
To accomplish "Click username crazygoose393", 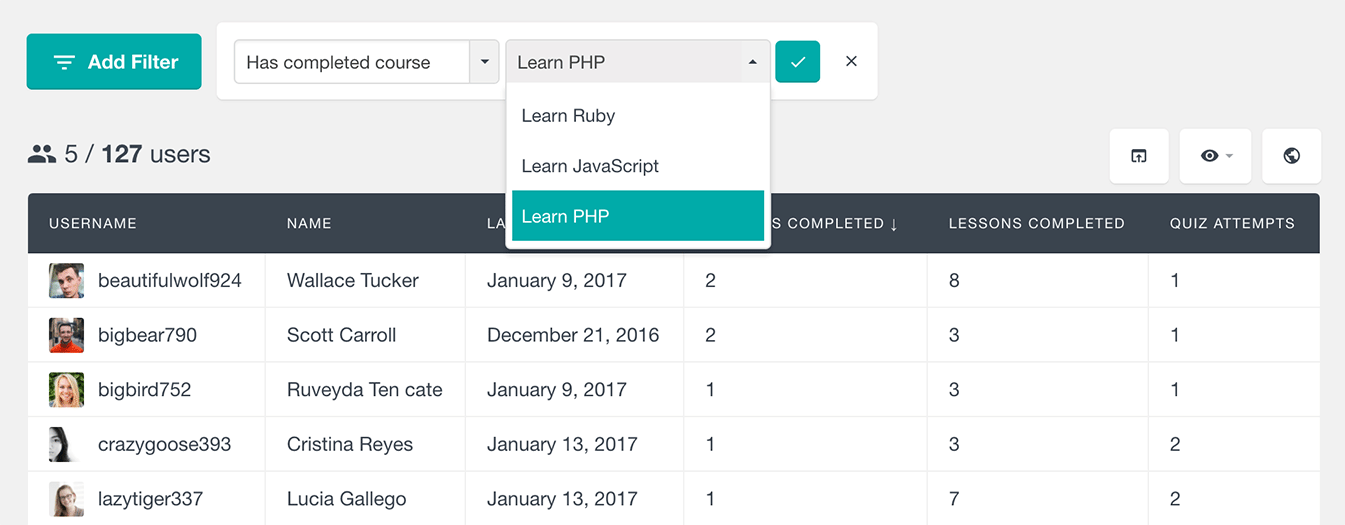I will pyautogui.click(x=164, y=444).
